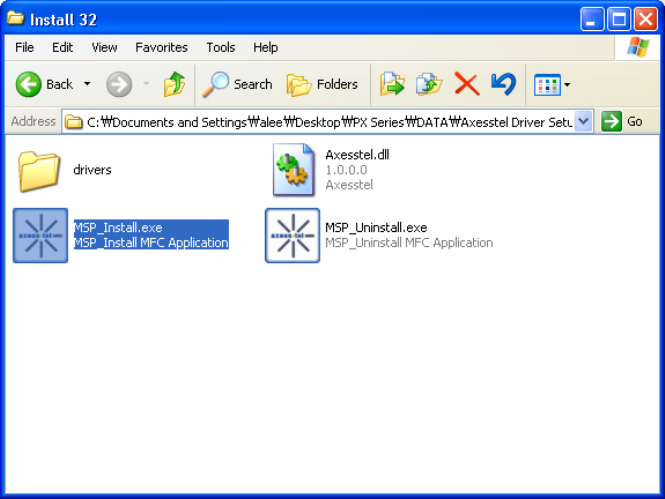Click the green Back arrow button
This screenshot has width=665, height=499.
tap(28, 84)
